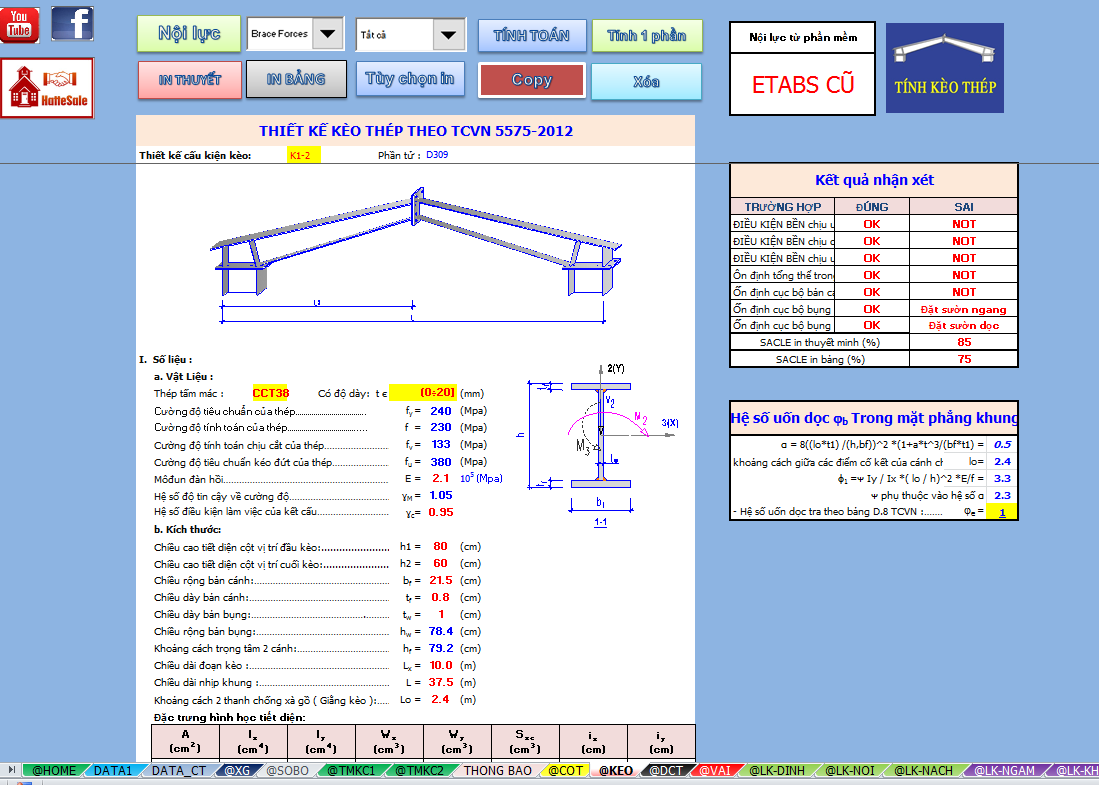
Task: Click the last-sheet navigation arrow
Action: click(11, 770)
